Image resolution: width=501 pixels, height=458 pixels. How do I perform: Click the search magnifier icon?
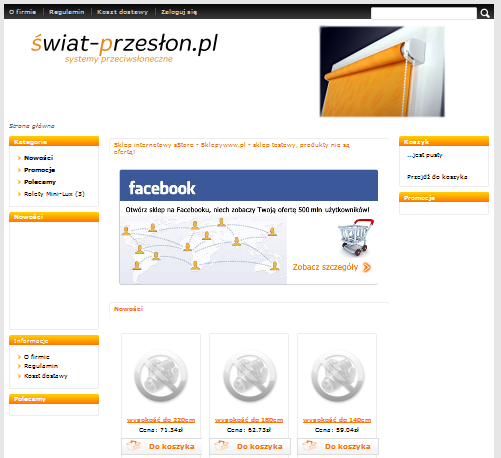coord(485,13)
